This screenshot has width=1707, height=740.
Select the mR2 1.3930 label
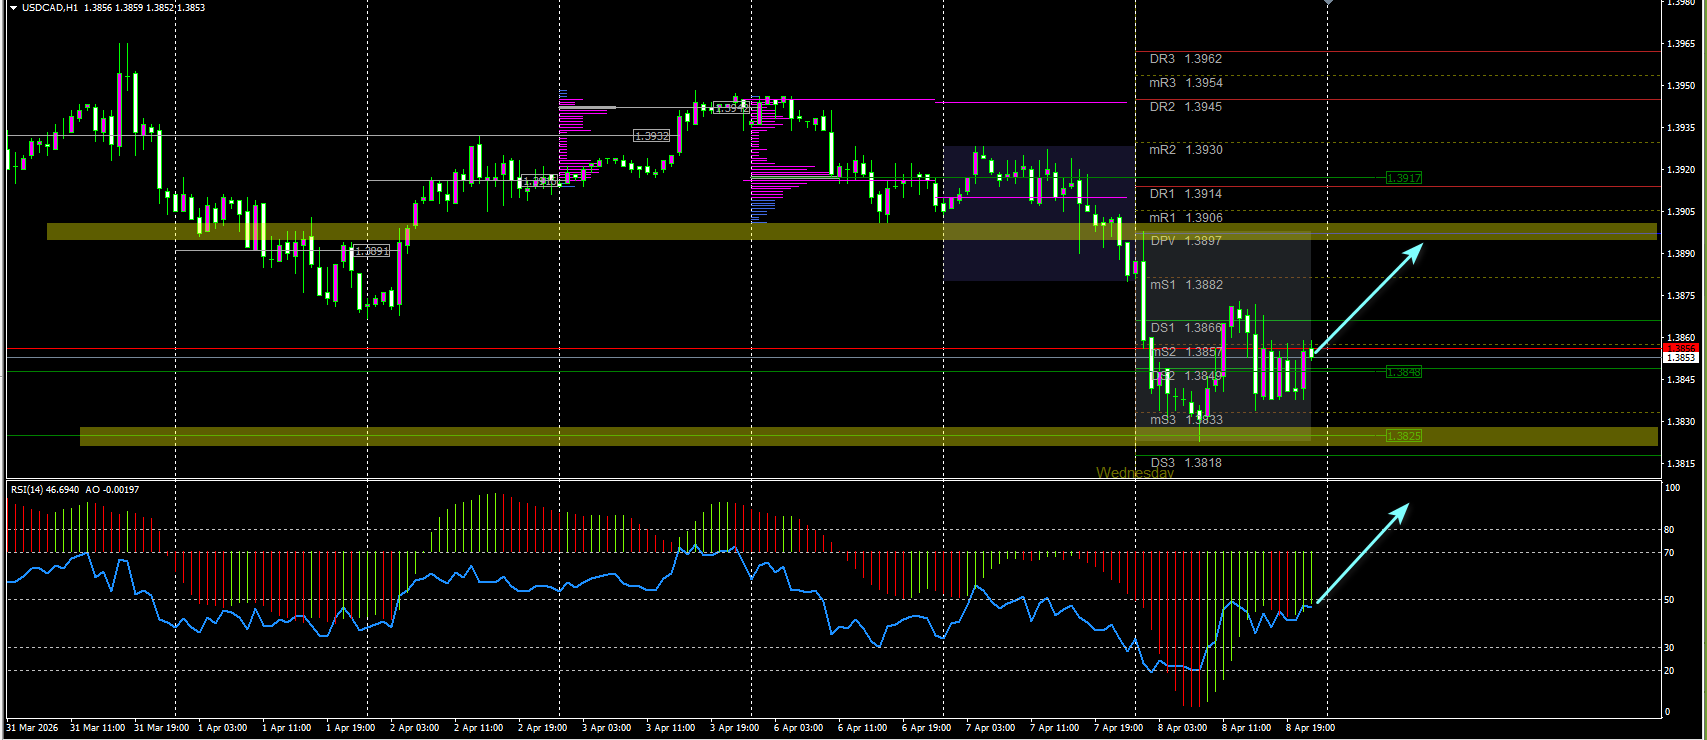point(1185,150)
